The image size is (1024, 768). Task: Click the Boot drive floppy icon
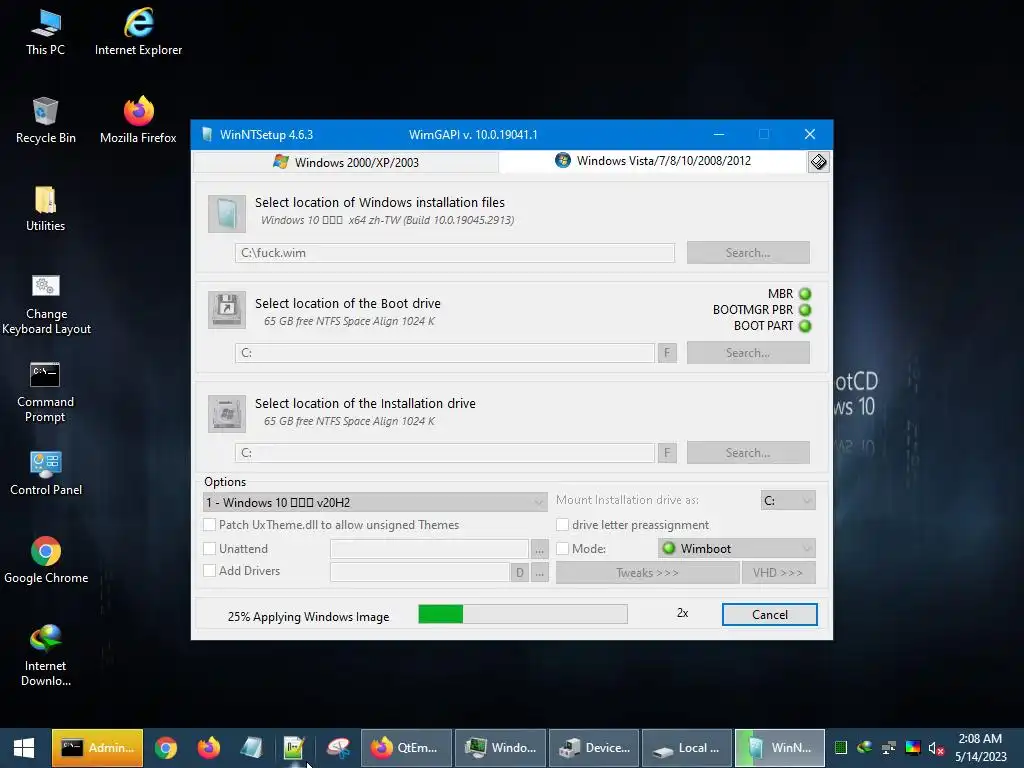(x=227, y=310)
